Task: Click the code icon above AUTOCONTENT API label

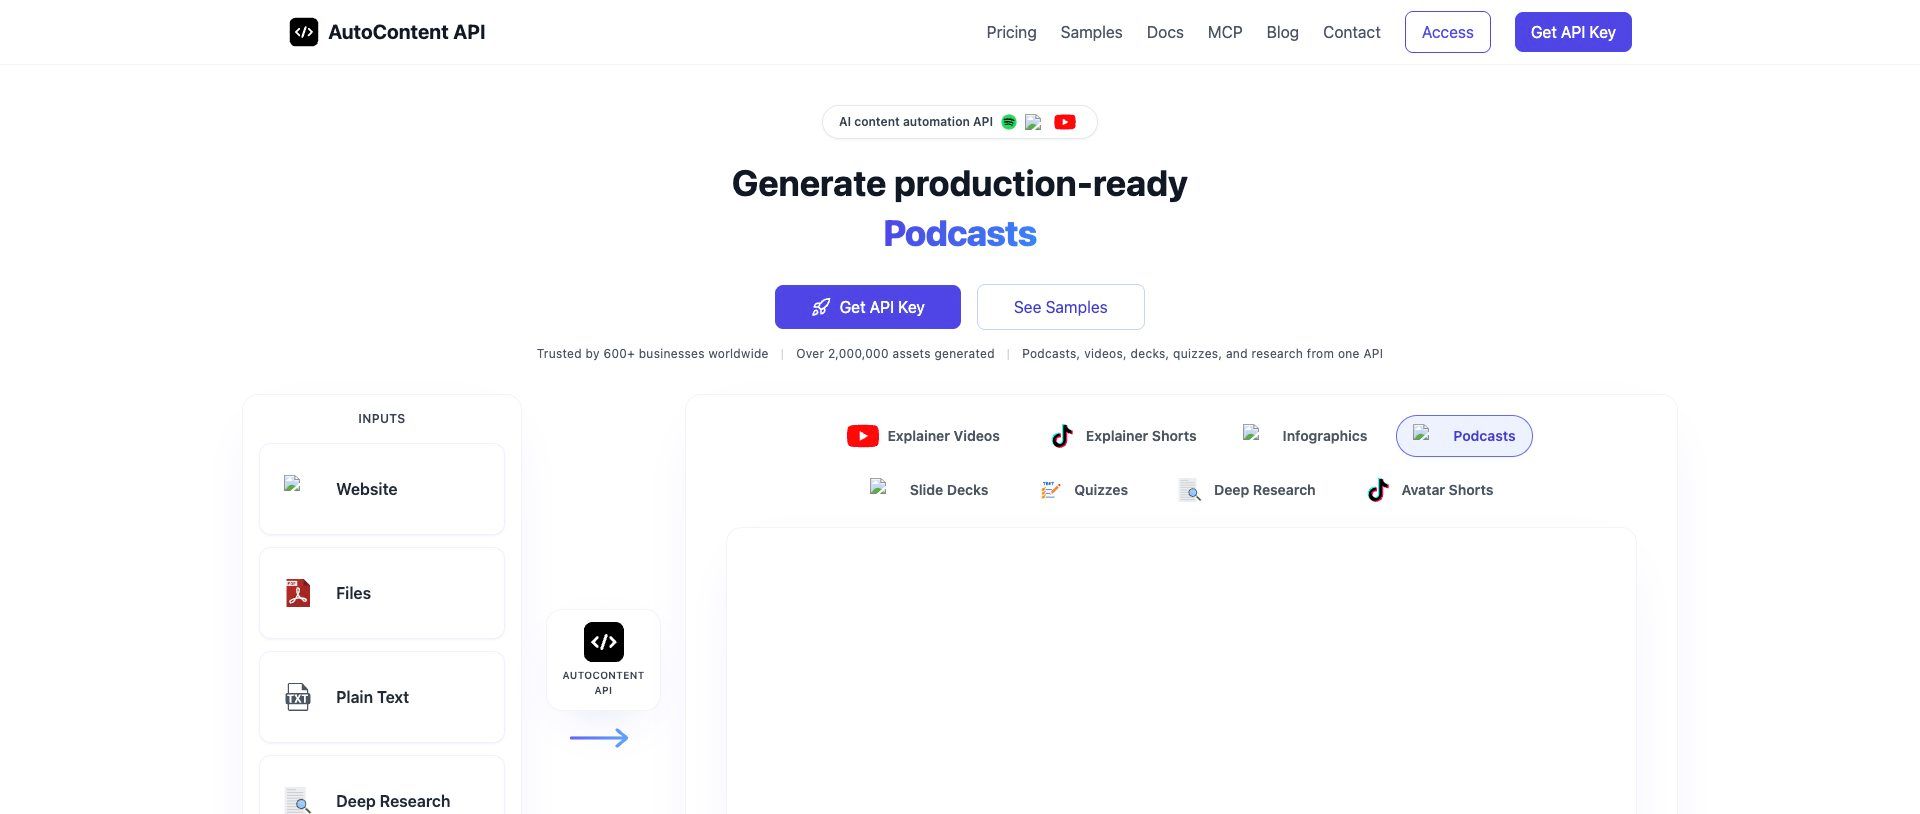Action: coord(604,642)
